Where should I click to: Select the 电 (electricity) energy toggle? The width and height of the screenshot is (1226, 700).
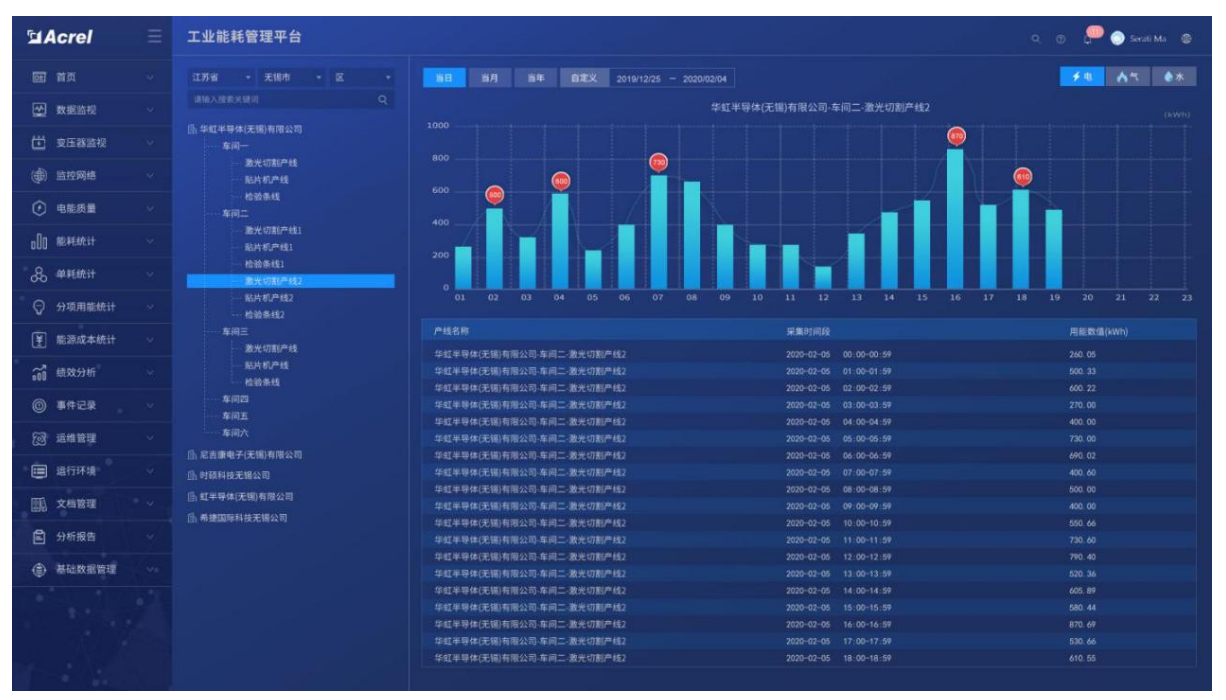[x=1083, y=77]
